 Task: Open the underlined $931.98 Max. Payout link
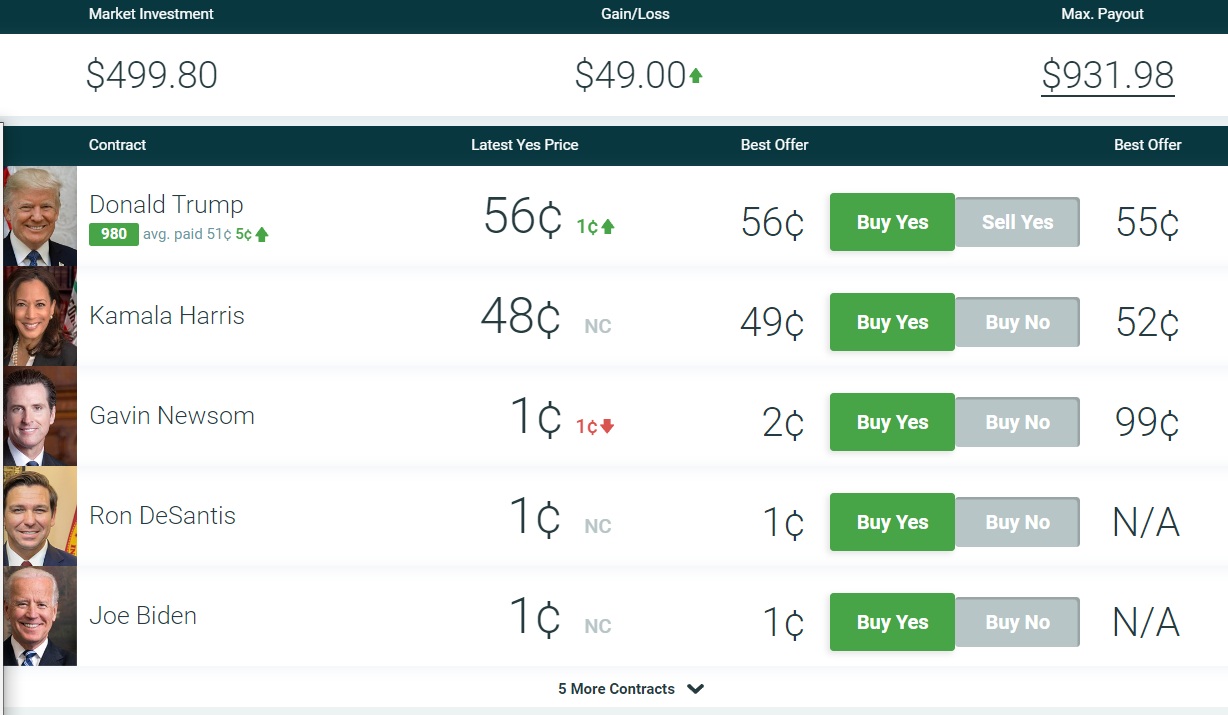point(1108,76)
